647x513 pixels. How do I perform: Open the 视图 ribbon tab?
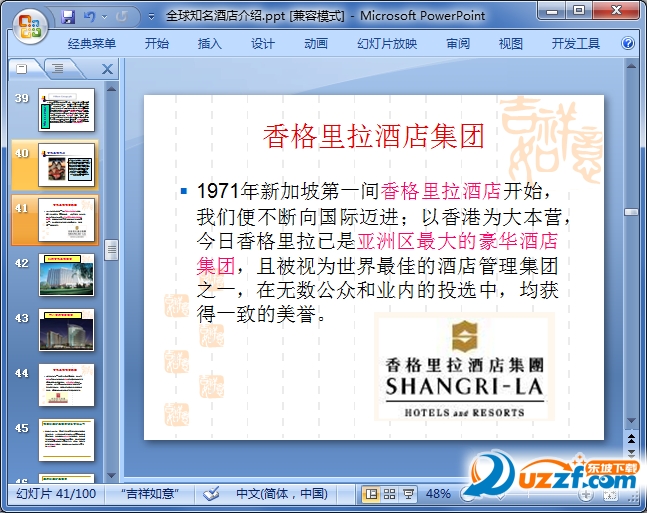(511, 43)
